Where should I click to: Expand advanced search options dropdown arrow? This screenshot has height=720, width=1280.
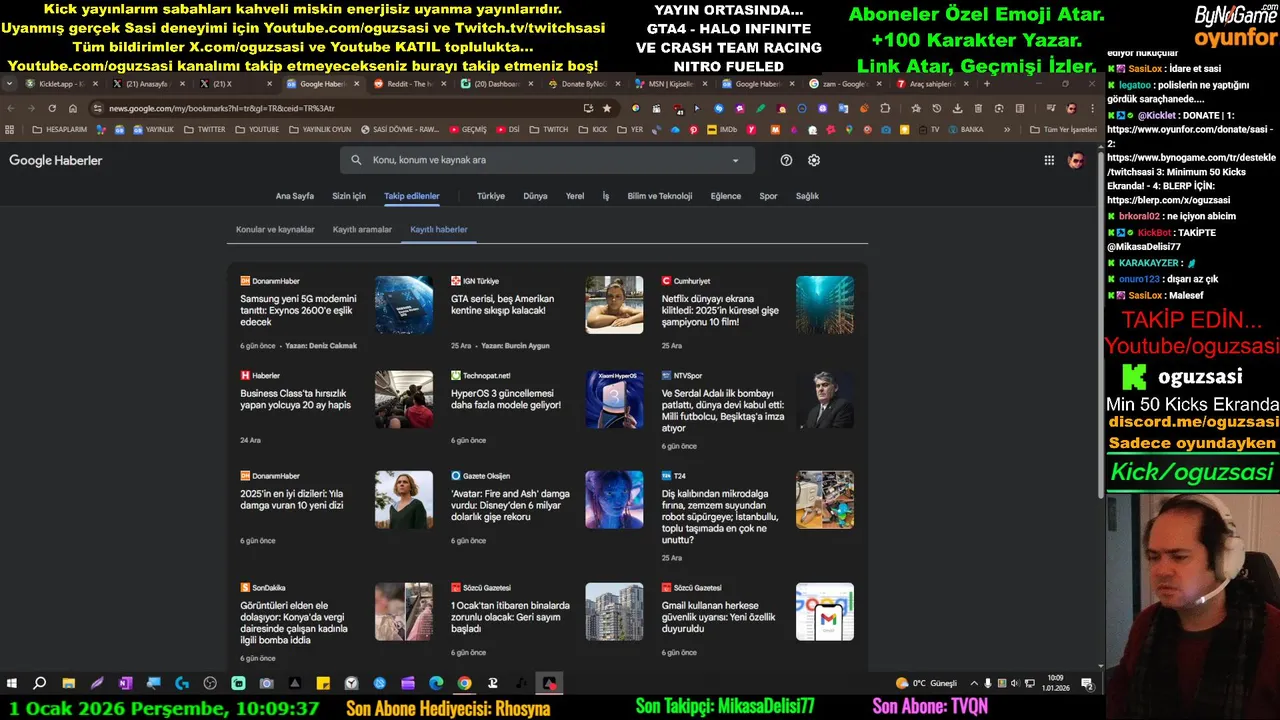click(735, 160)
